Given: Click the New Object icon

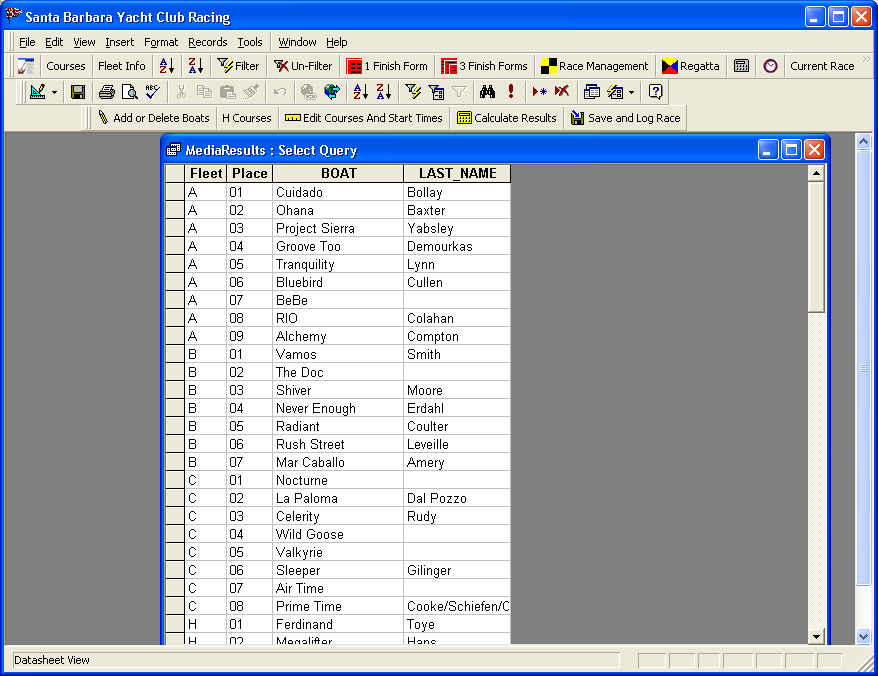Looking at the screenshot, I should coord(615,92).
